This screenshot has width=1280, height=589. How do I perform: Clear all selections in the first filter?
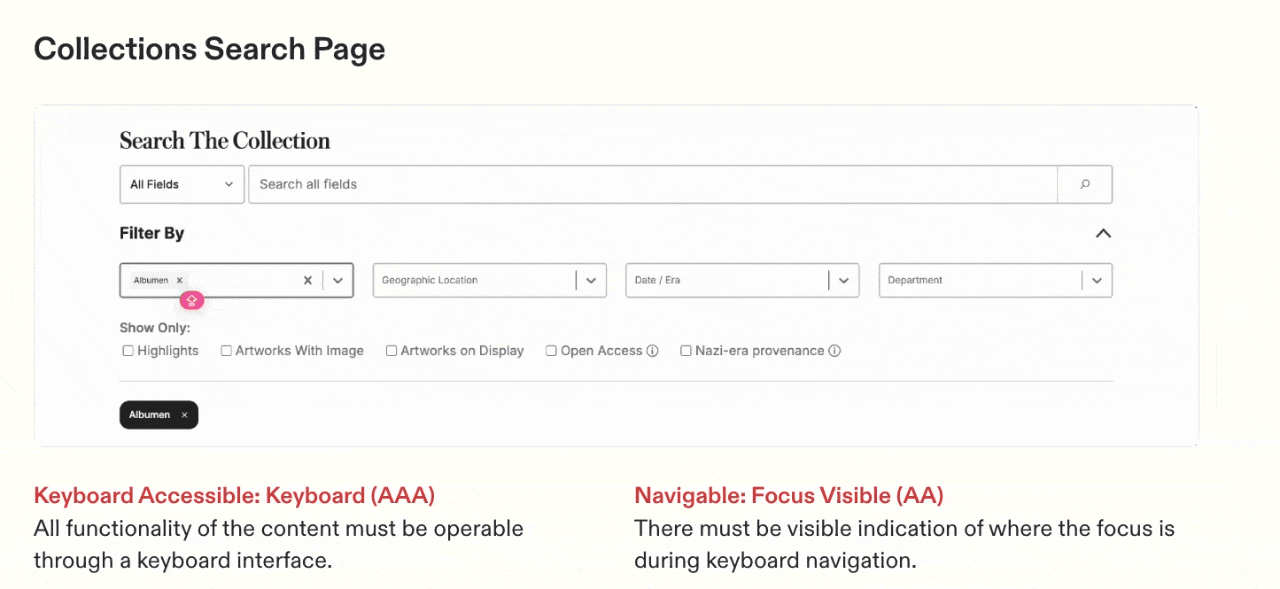pos(308,281)
